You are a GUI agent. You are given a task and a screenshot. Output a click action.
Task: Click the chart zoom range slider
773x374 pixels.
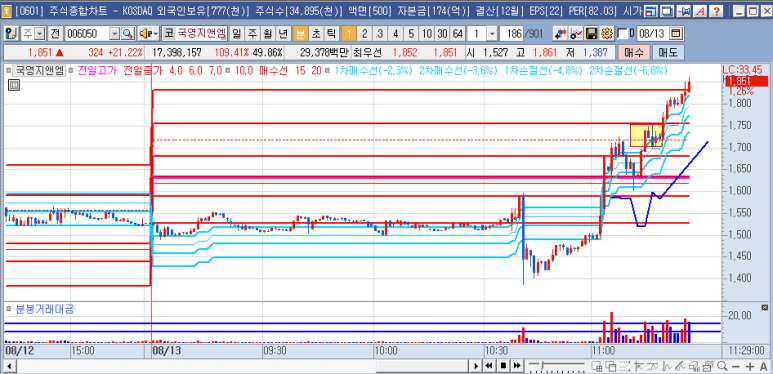(x=557, y=366)
